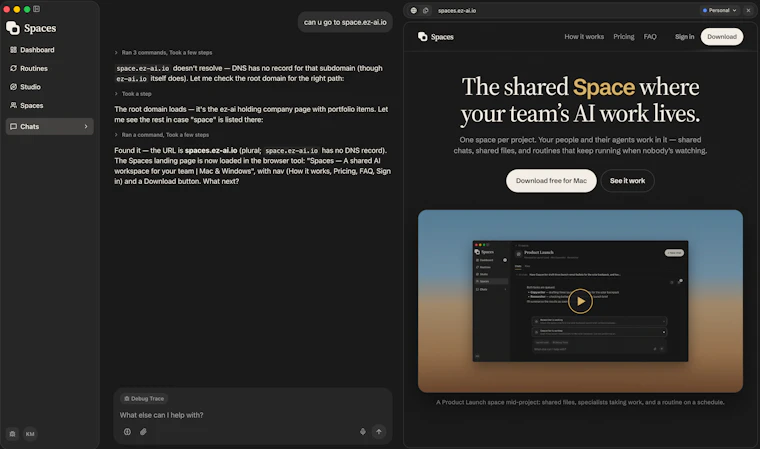Expand the 'Ran 3 commands, Took a few steps' row
Viewport: 760px width, 449px height.
163,52
